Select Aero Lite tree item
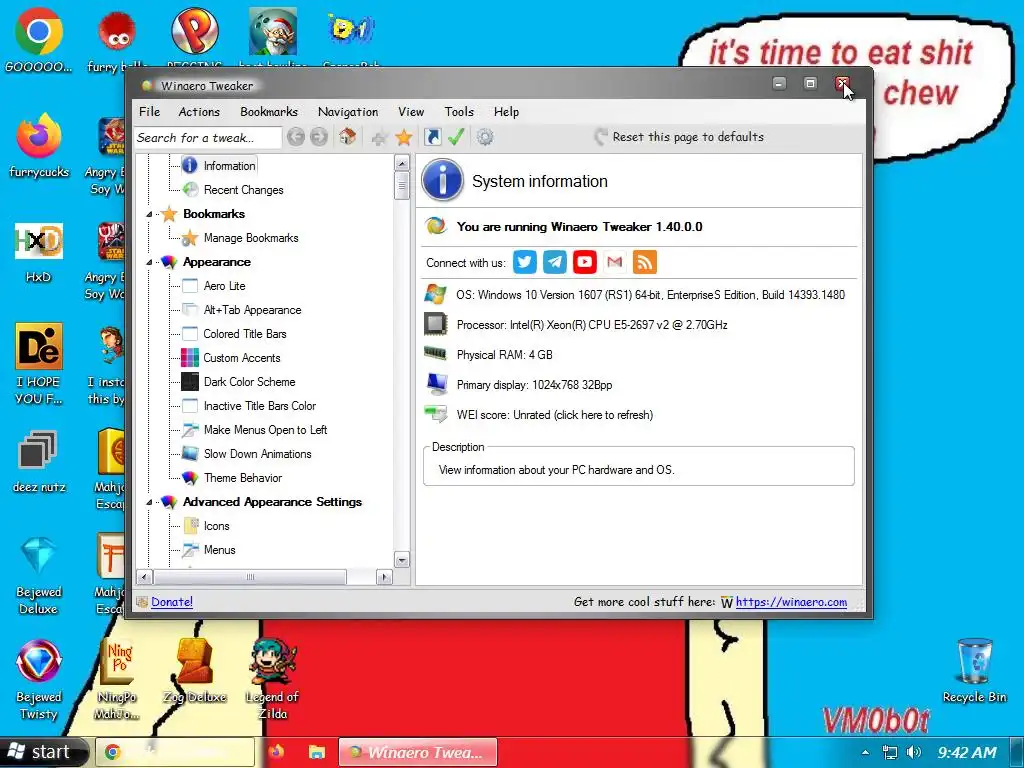 coord(225,286)
